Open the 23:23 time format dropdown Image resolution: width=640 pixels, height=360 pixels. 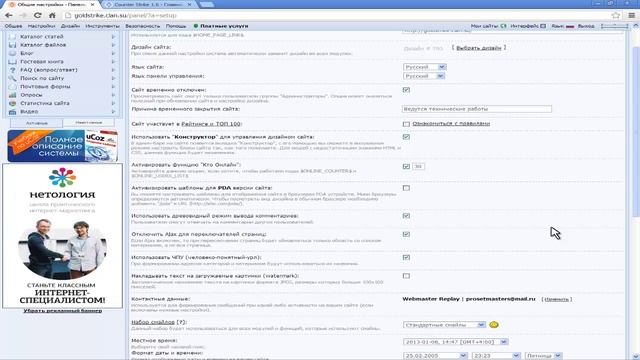(x=496, y=356)
